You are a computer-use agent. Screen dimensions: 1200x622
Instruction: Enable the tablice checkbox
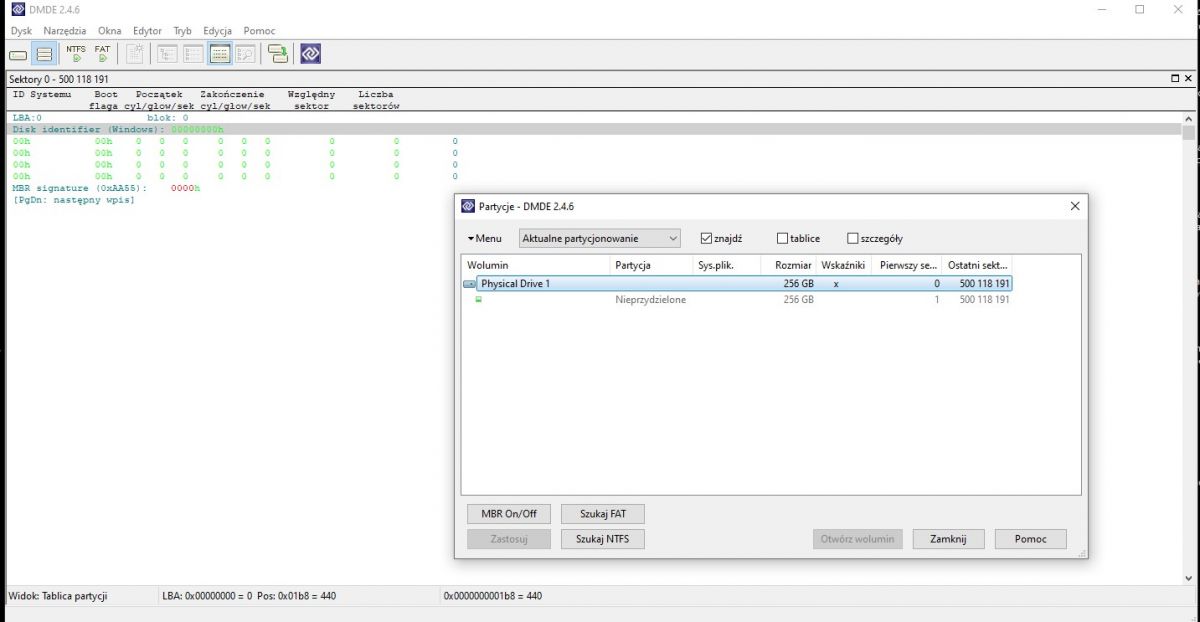pos(783,238)
